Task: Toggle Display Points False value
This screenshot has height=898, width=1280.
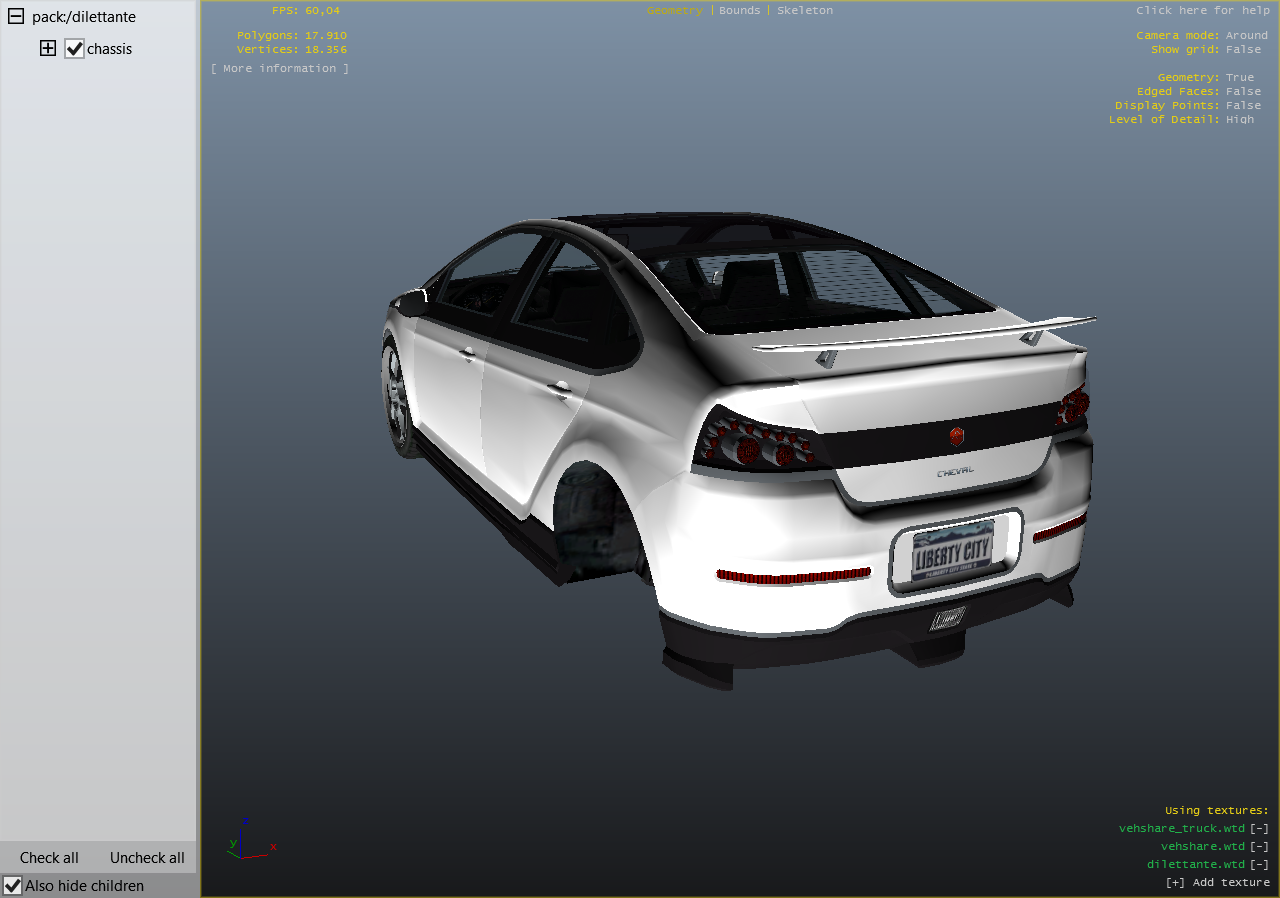Action: (1244, 105)
